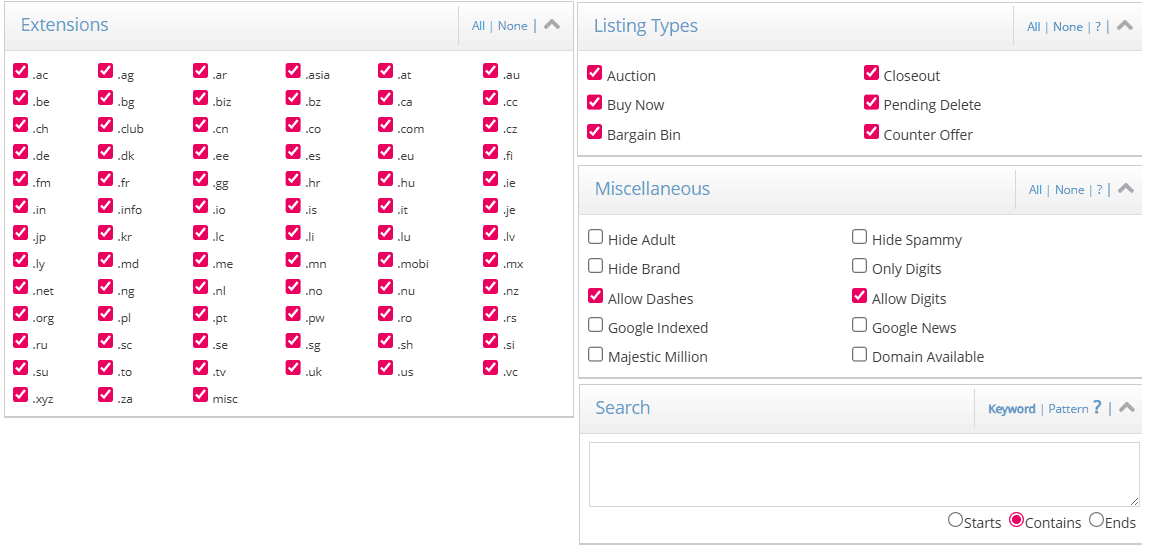Uncheck the .jp extension
1151x549 pixels.
pyautogui.click(x=21, y=233)
